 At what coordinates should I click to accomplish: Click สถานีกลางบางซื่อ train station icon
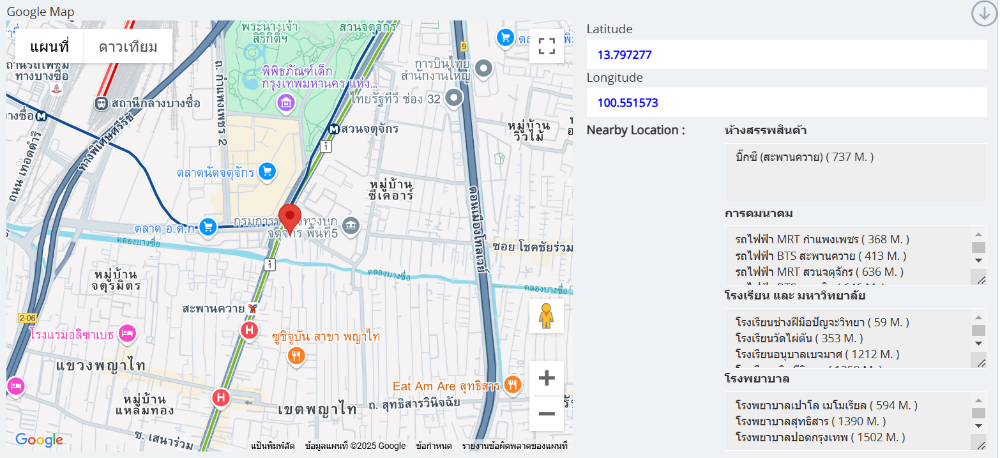[x=101, y=103]
